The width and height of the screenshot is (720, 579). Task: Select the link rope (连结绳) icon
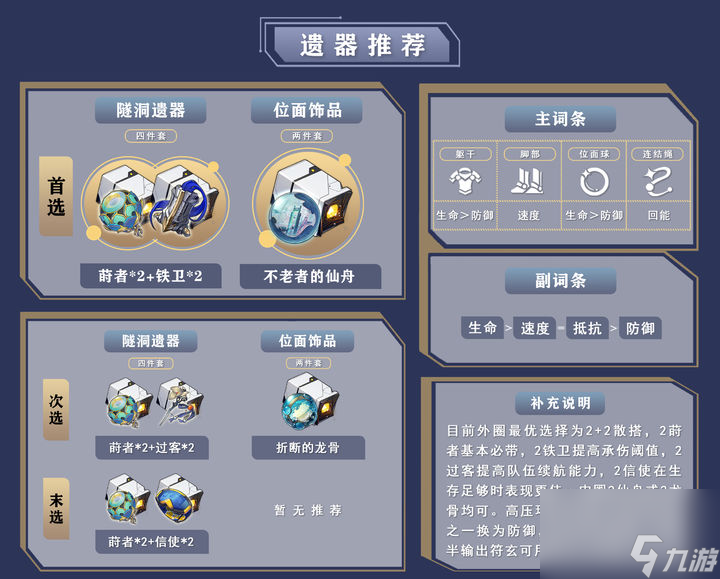coord(658,181)
